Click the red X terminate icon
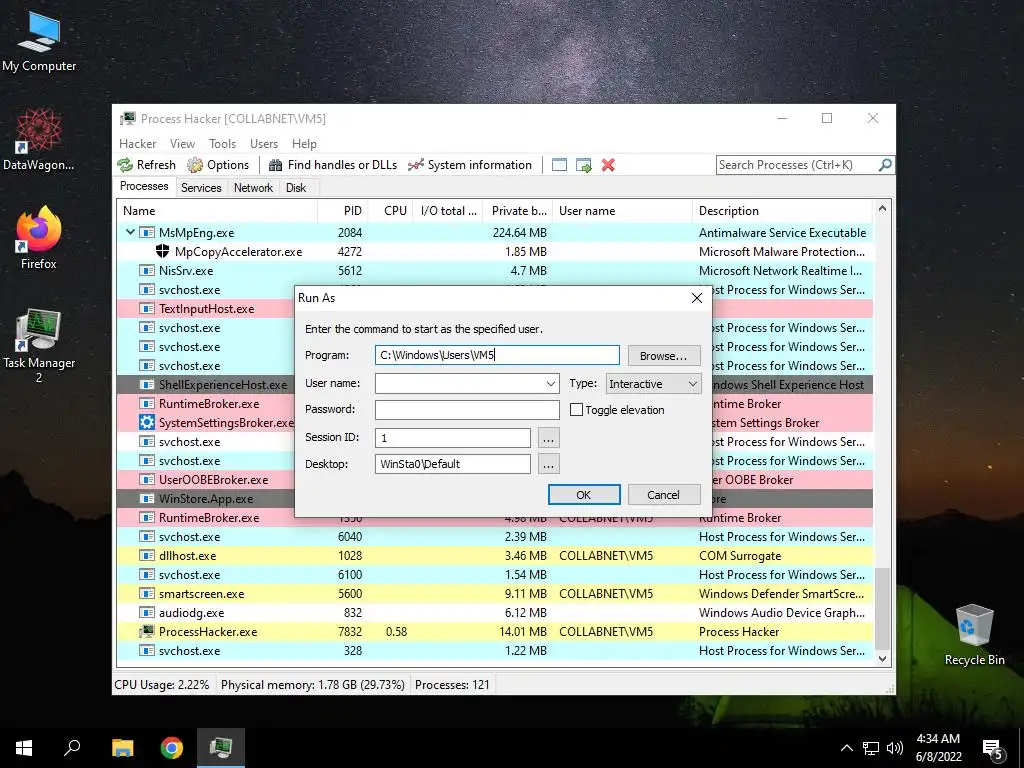Image resolution: width=1024 pixels, height=768 pixels. (x=608, y=165)
